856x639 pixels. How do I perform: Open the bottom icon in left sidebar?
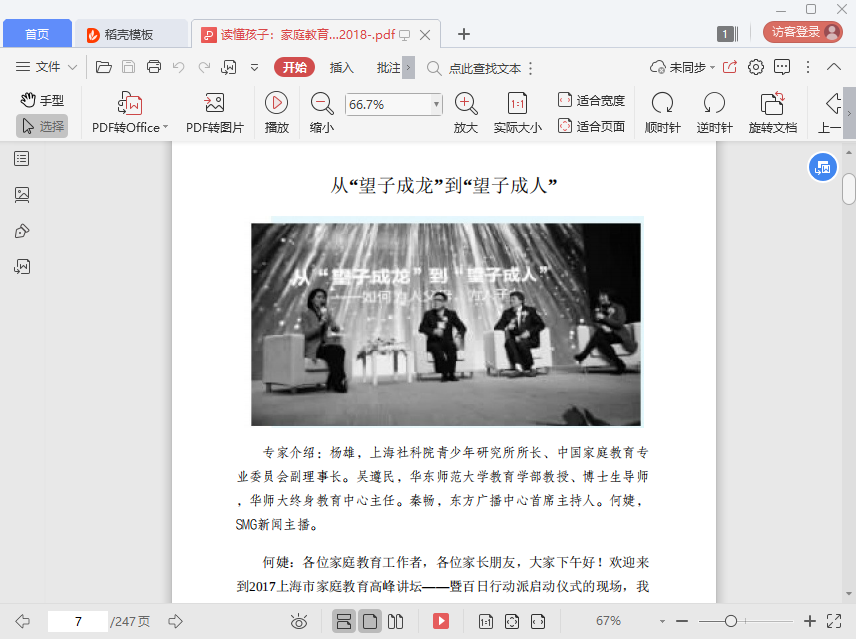tap(22, 266)
